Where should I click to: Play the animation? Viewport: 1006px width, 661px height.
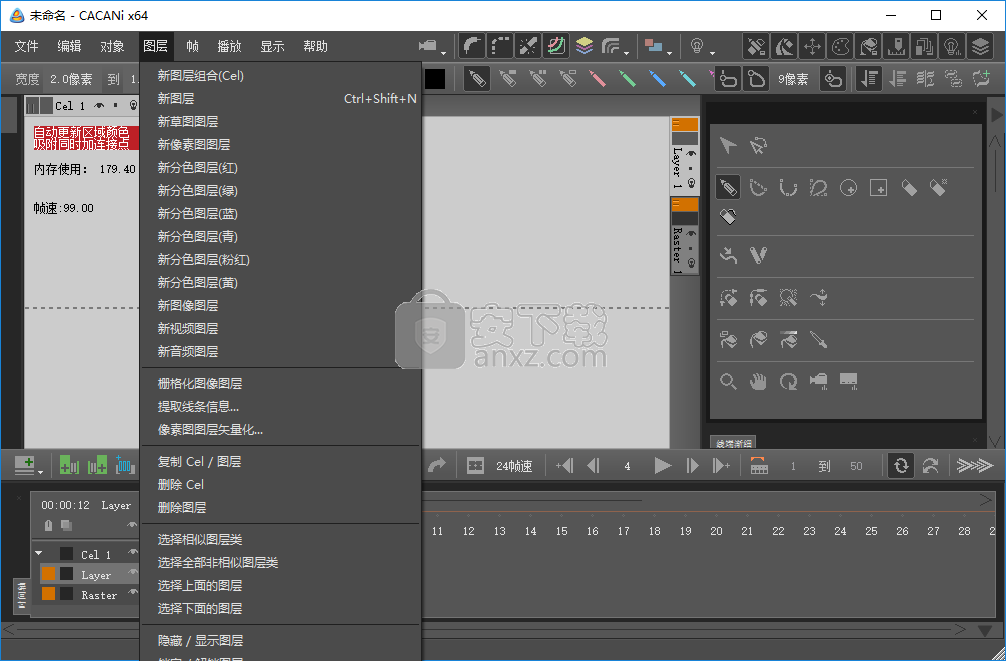click(663, 466)
